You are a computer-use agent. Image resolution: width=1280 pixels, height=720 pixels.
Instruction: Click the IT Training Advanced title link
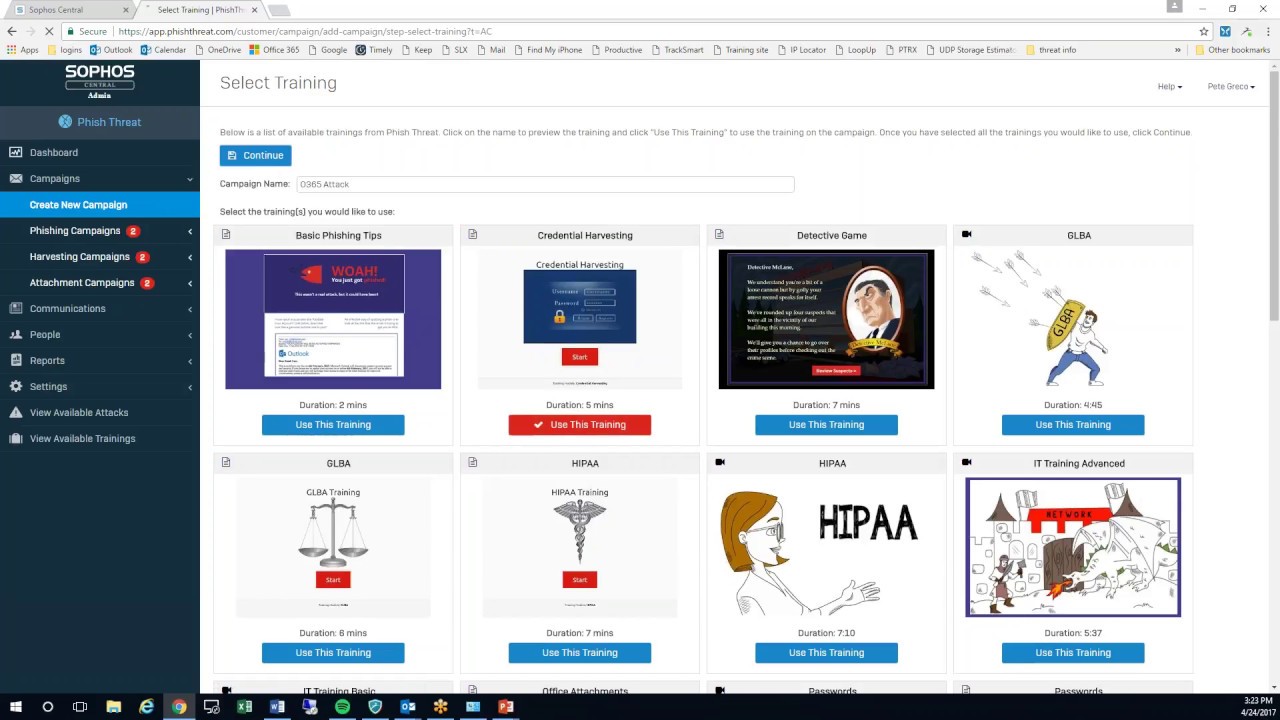[x=1079, y=463]
